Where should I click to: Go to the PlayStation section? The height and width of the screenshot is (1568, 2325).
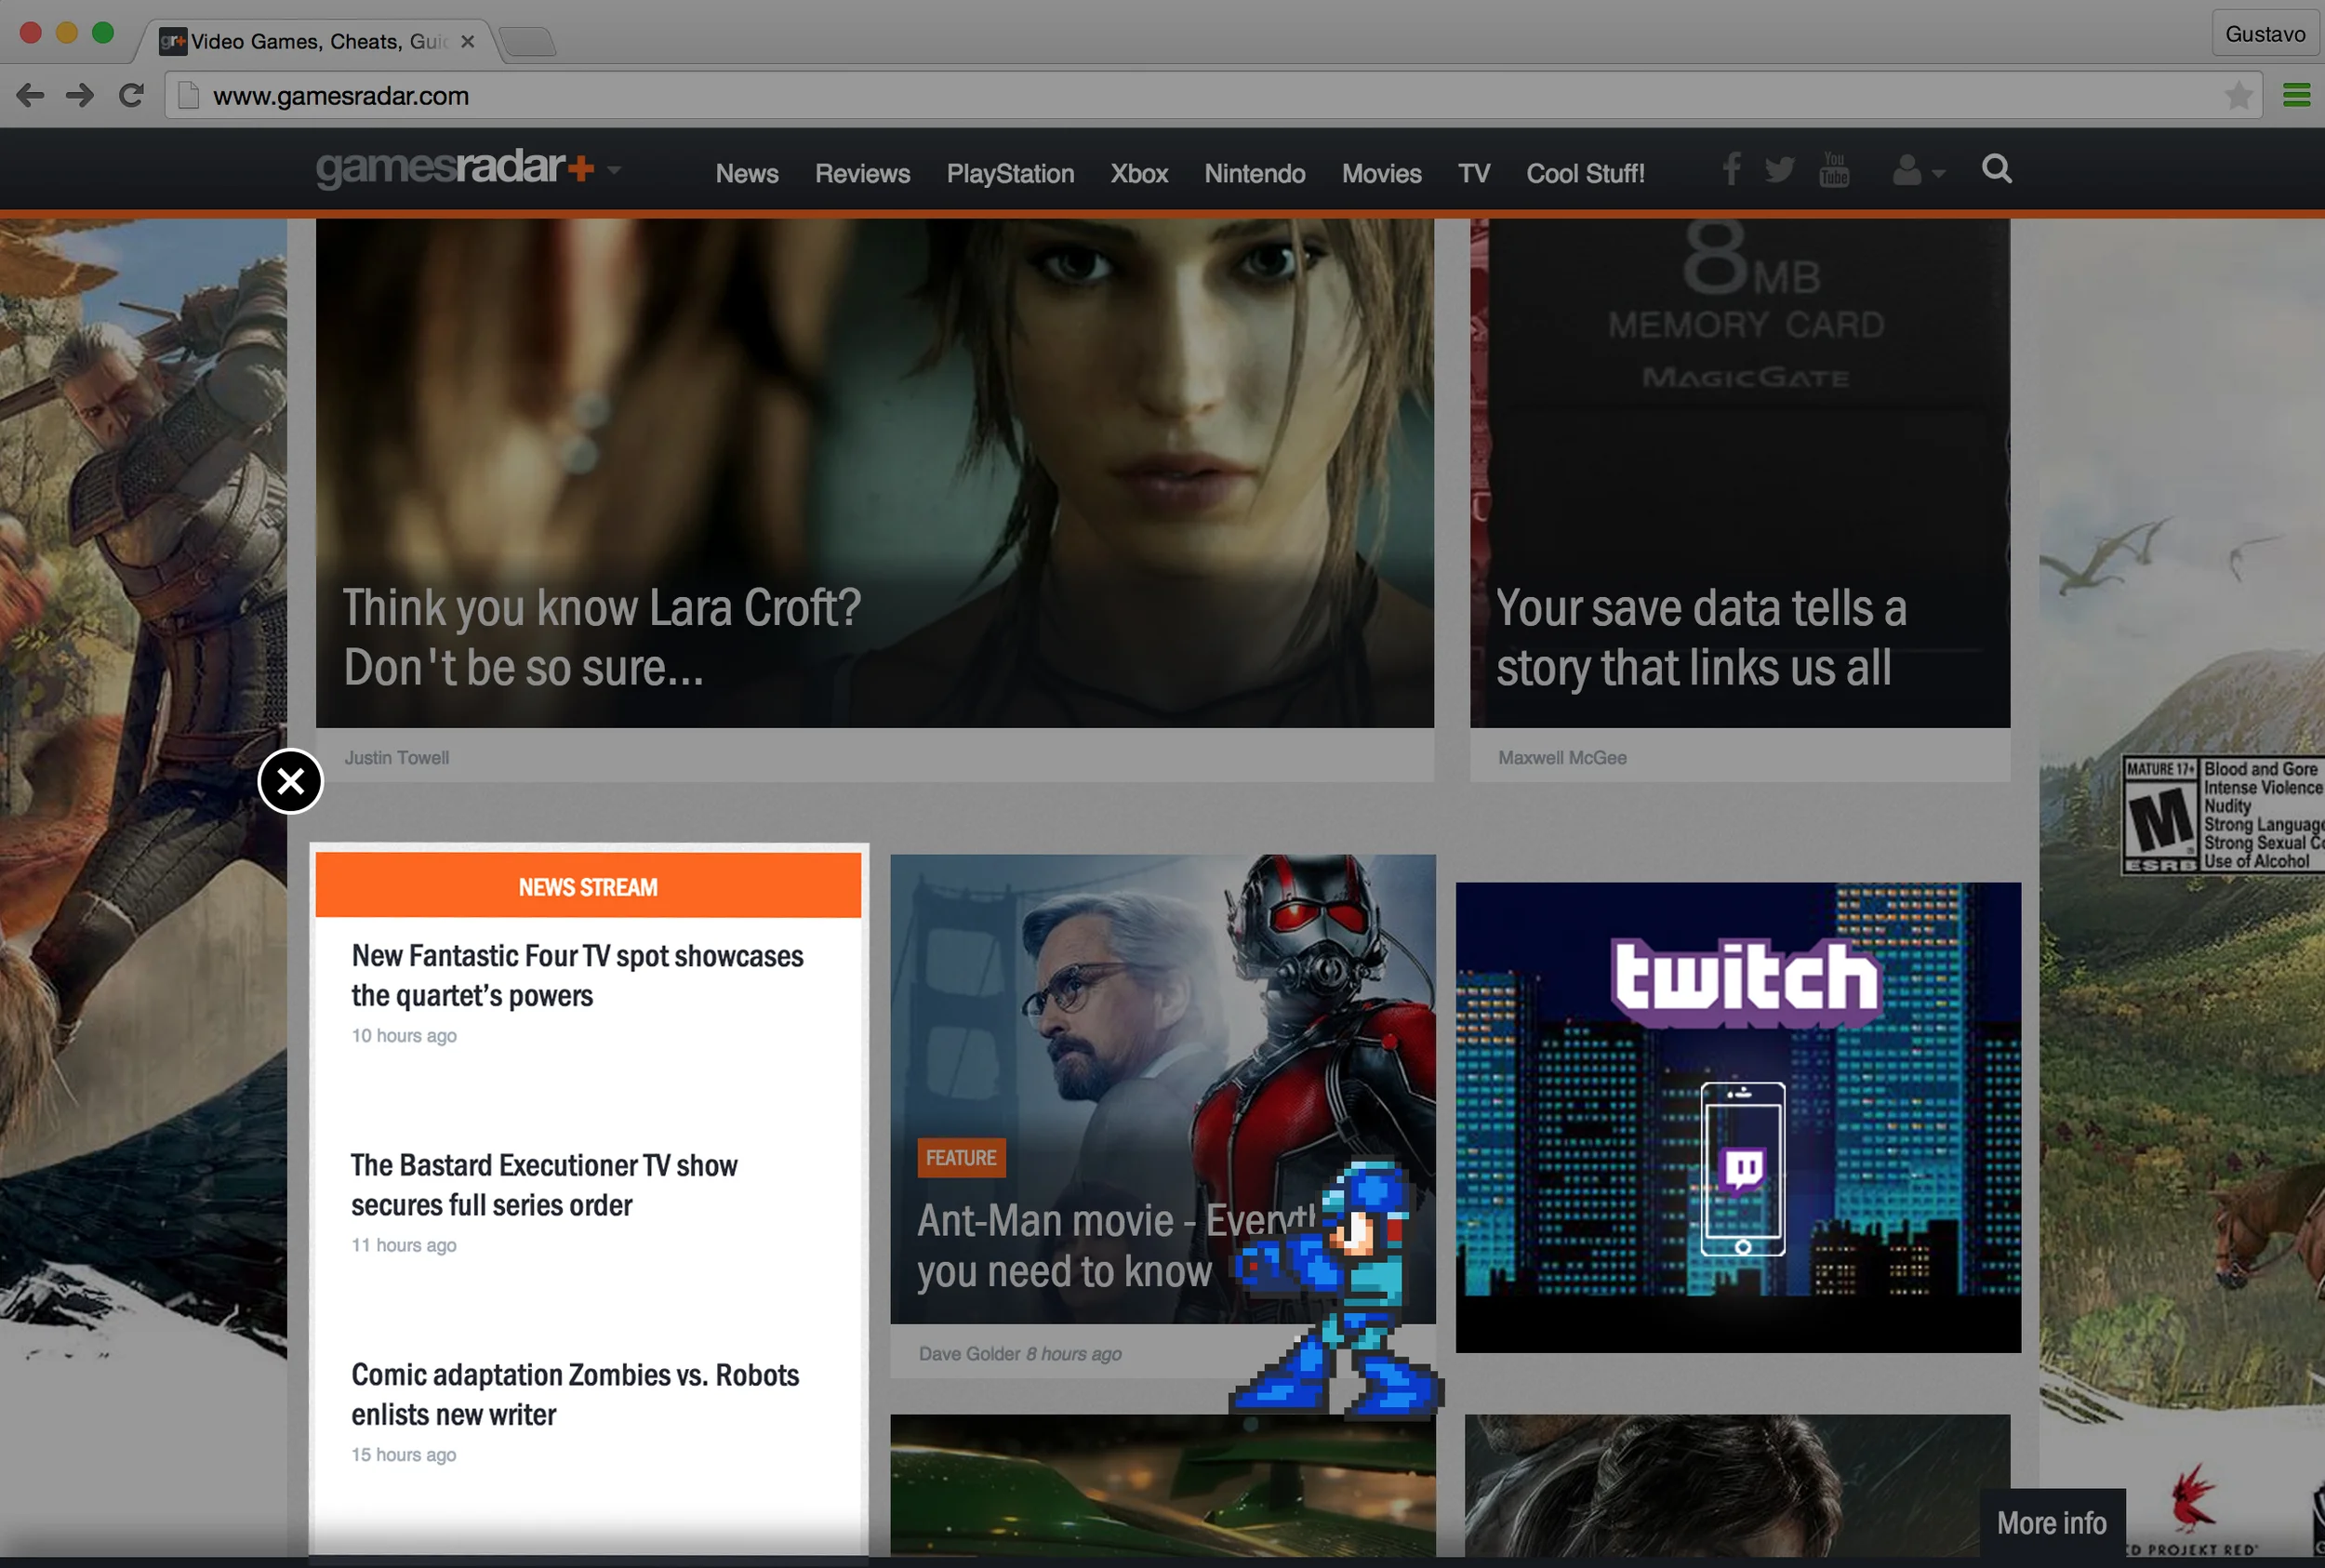click(x=1010, y=174)
